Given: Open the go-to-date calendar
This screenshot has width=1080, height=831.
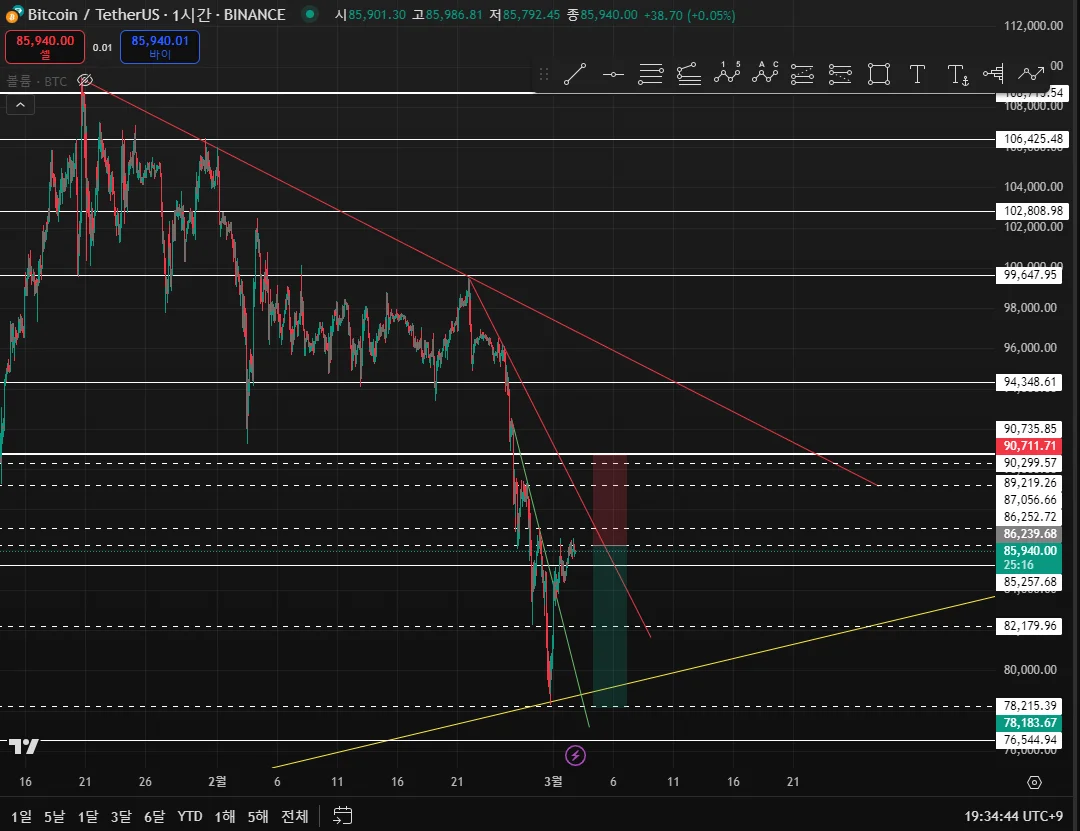Looking at the screenshot, I should click(x=342, y=816).
